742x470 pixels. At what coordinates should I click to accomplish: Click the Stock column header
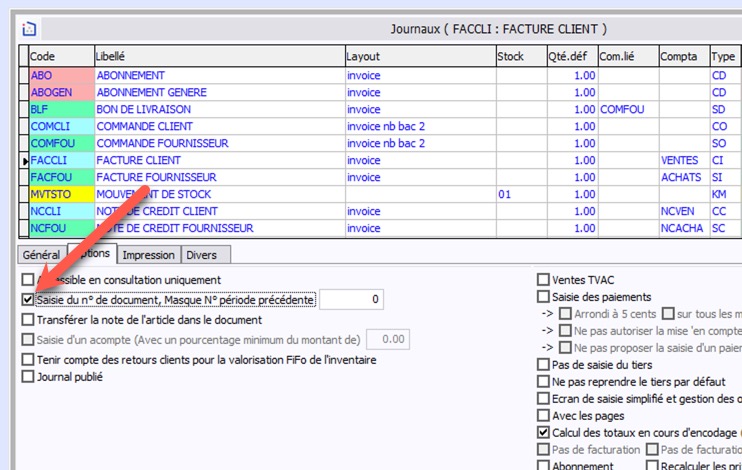click(521, 56)
